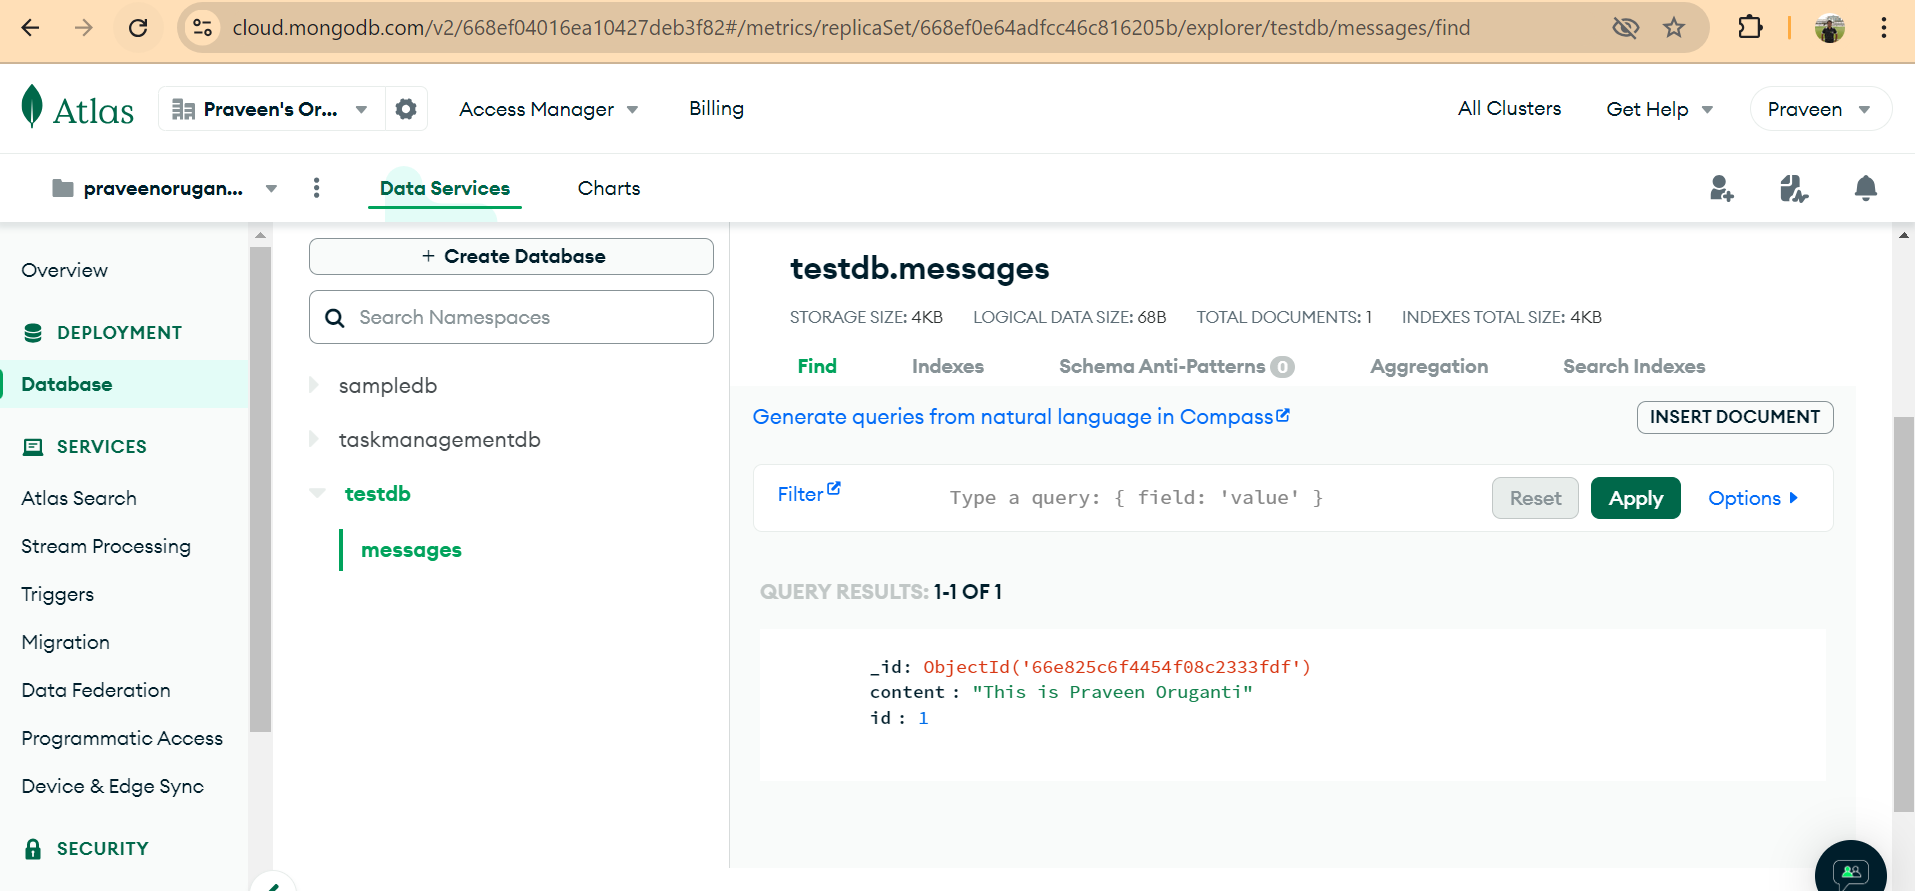Open Generate queries in Compass link
Image resolution: width=1915 pixels, height=891 pixels.
1021,416
